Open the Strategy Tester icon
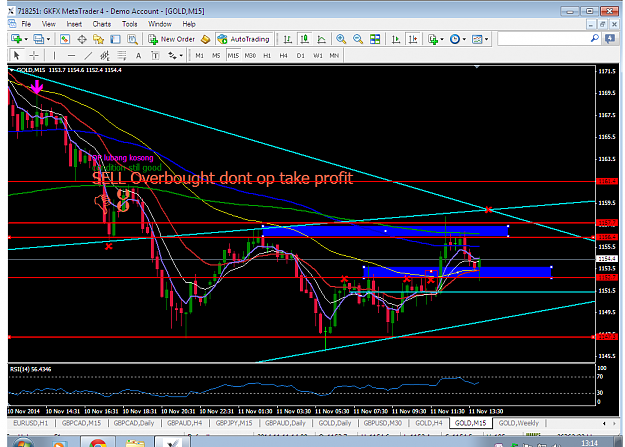This screenshot has width=625, height=447. point(132,39)
